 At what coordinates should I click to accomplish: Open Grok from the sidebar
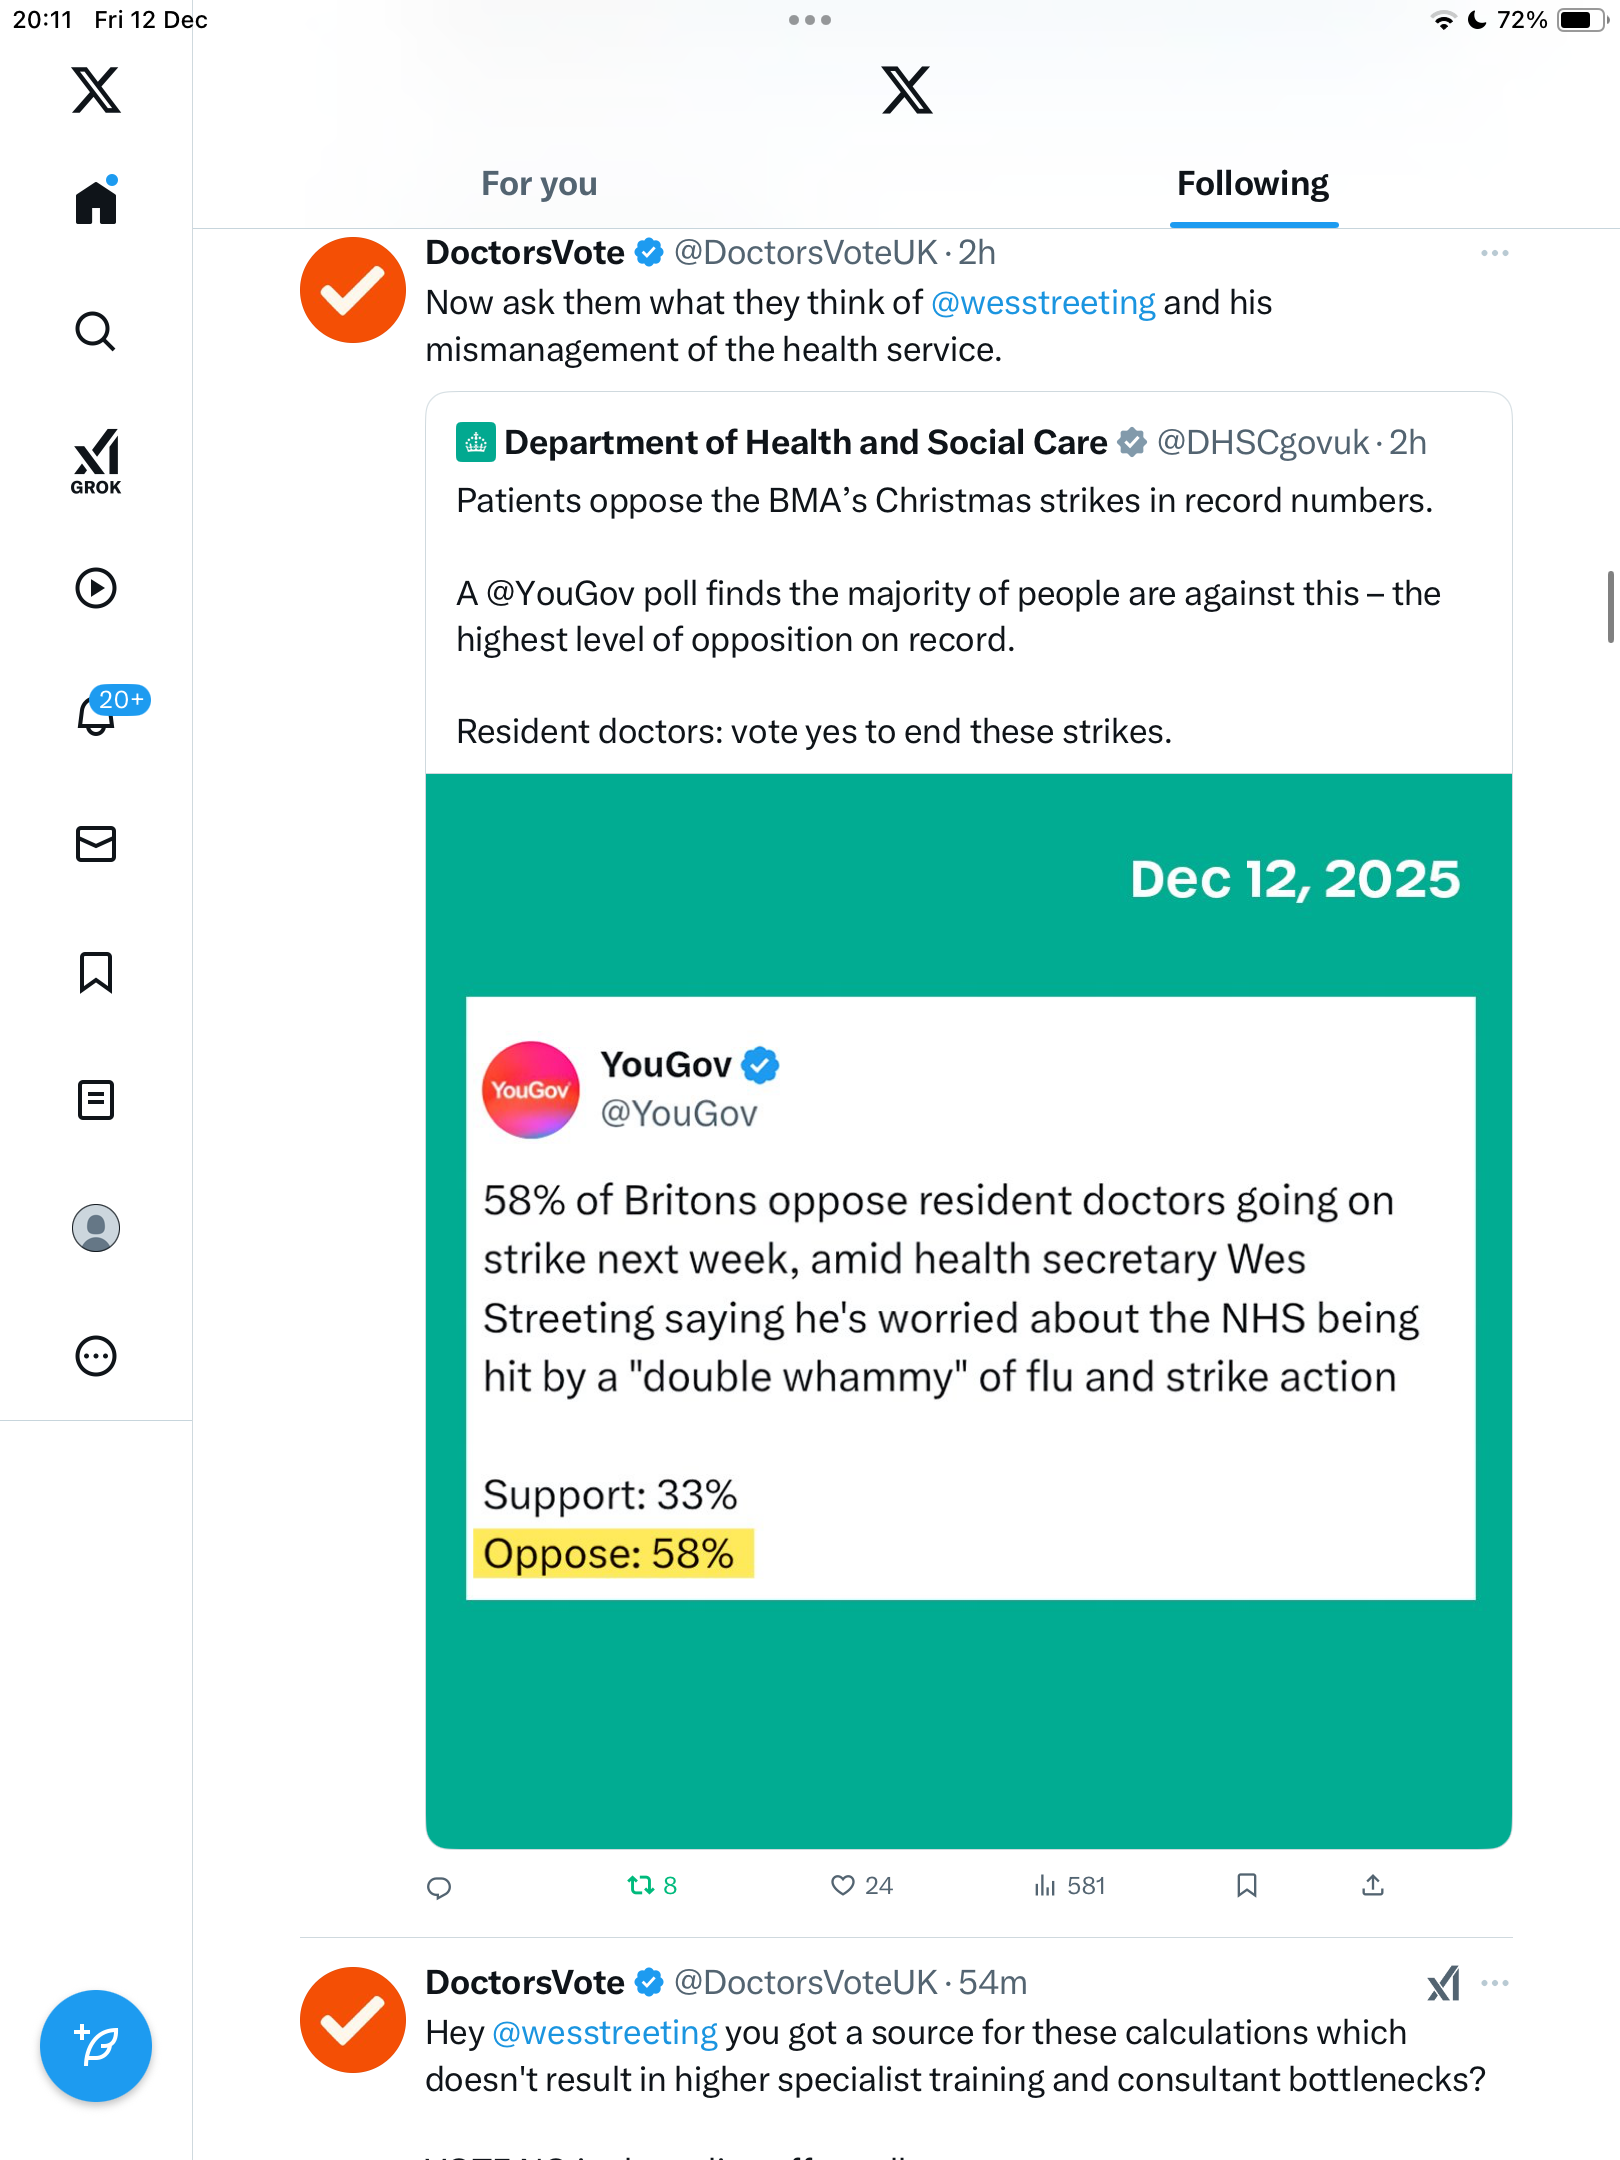click(x=96, y=461)
